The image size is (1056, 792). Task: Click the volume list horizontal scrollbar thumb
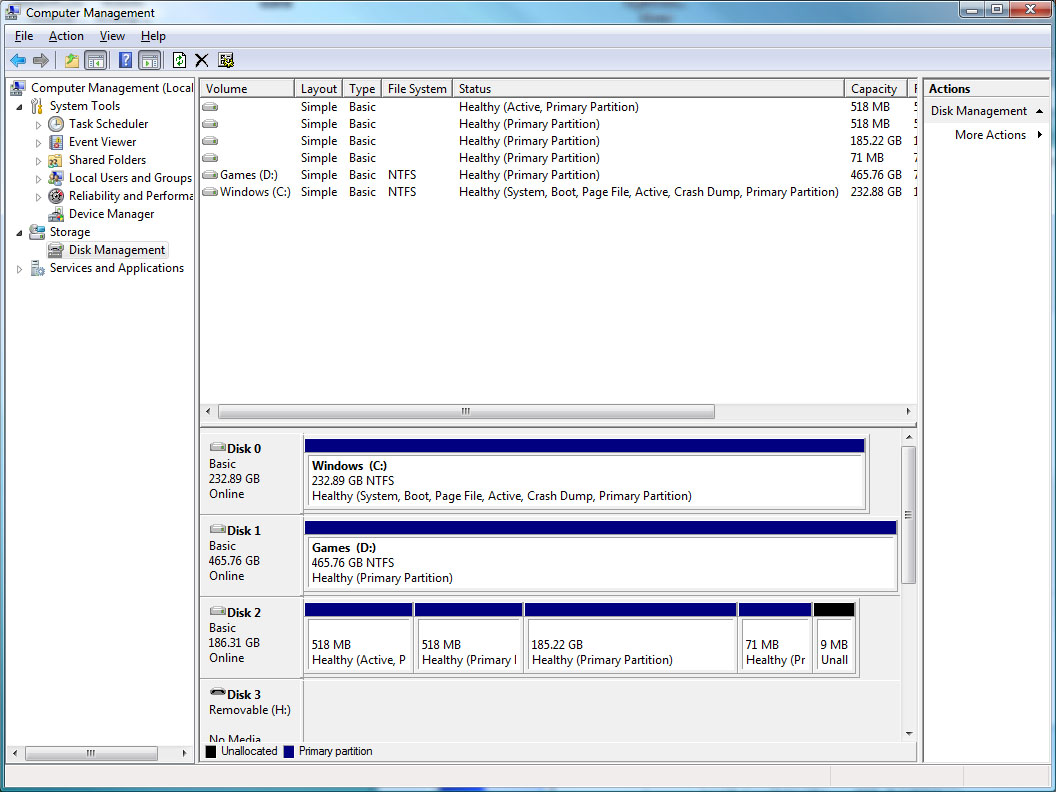click(466, 411)
